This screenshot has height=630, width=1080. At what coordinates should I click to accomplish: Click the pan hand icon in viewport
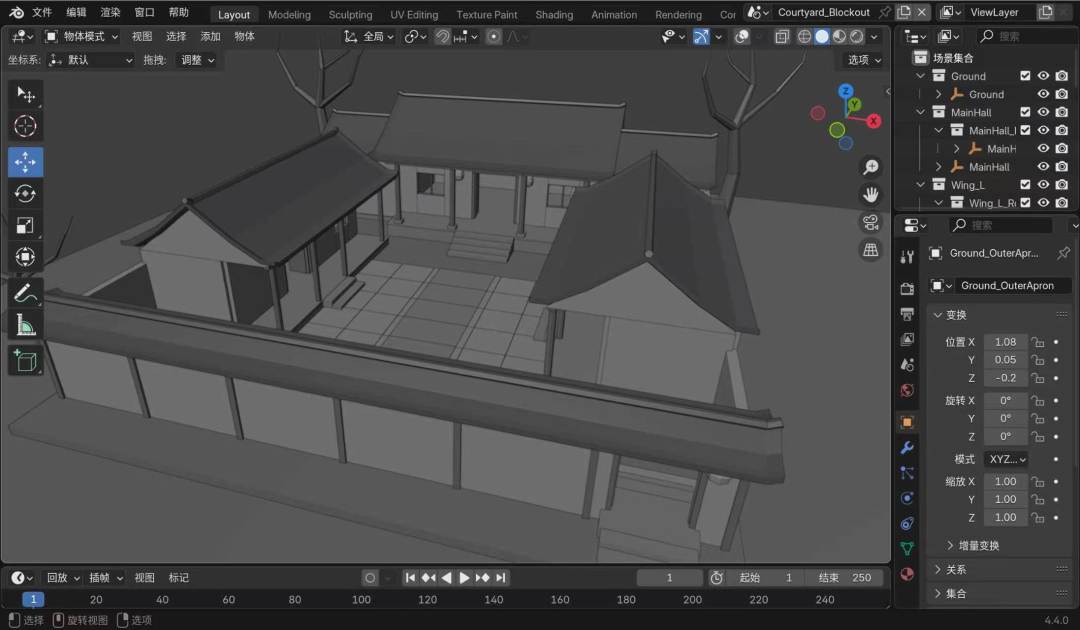pos(871,195)
